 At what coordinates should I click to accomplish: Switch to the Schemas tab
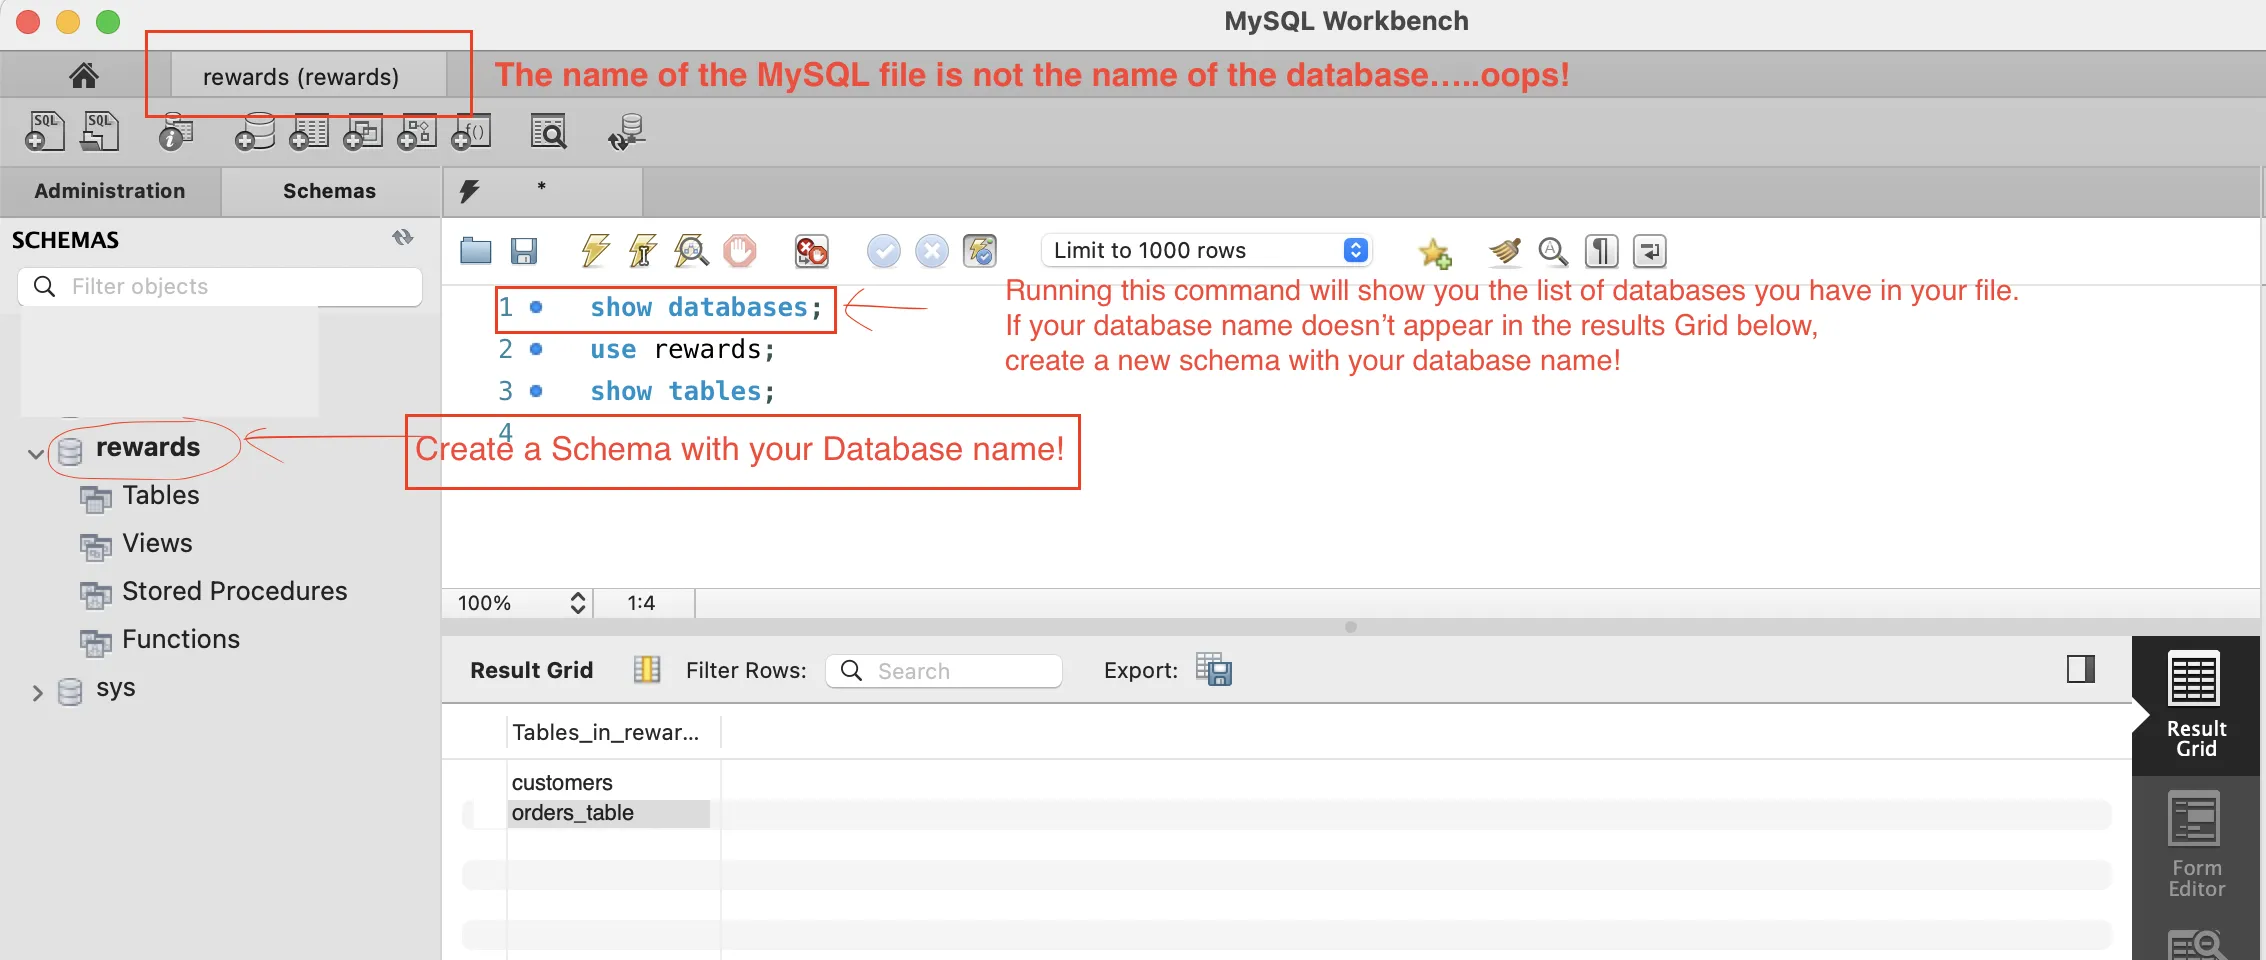(330, 191)
